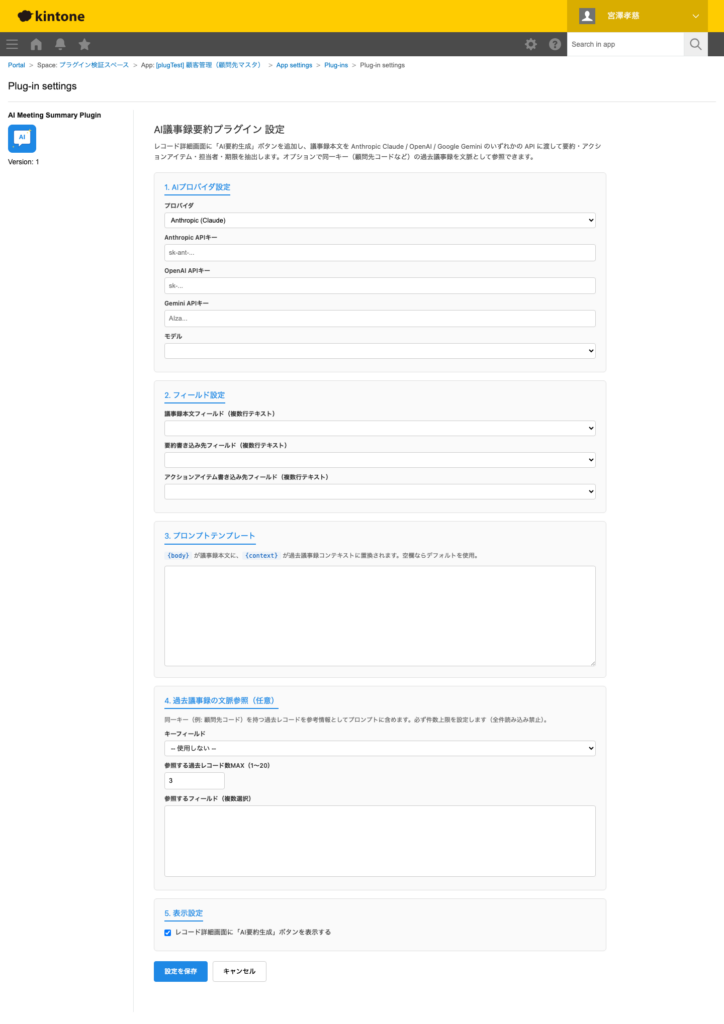This screenshot has height=1024, width=724.
Task: Click the App settings breadcrumb link
Action: click(x=294, y=65)
